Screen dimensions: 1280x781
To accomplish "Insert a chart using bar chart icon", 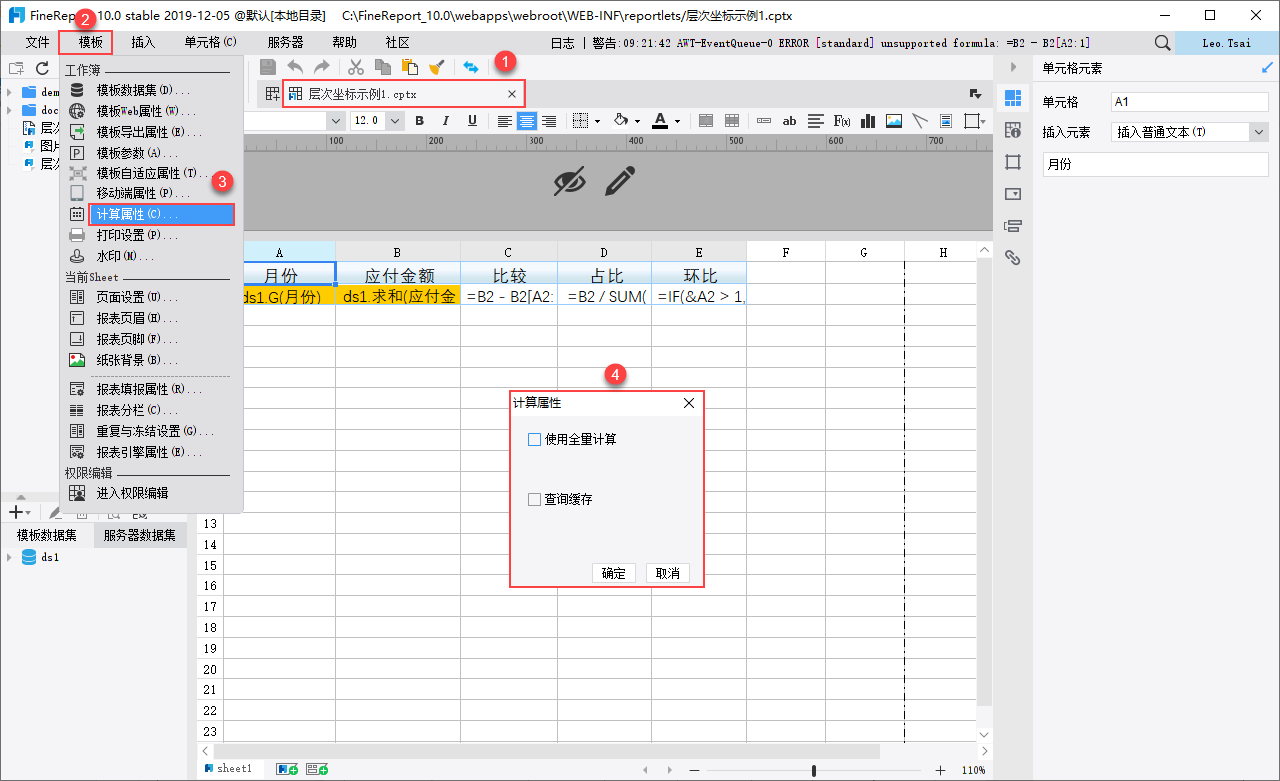I will pos(868,121).
